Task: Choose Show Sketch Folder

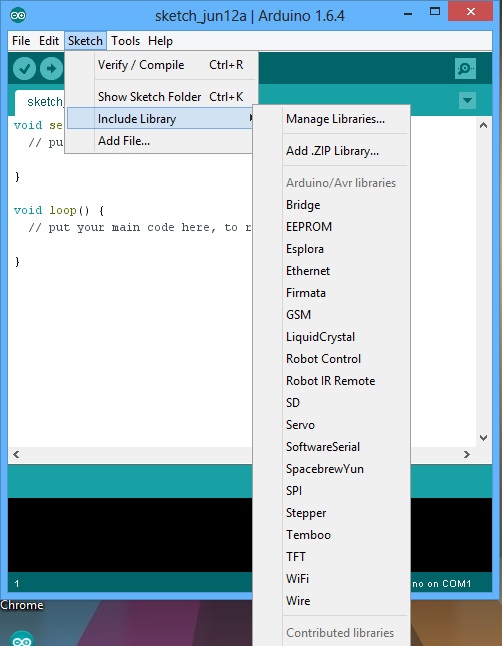Action: click(x=163, y=97)
